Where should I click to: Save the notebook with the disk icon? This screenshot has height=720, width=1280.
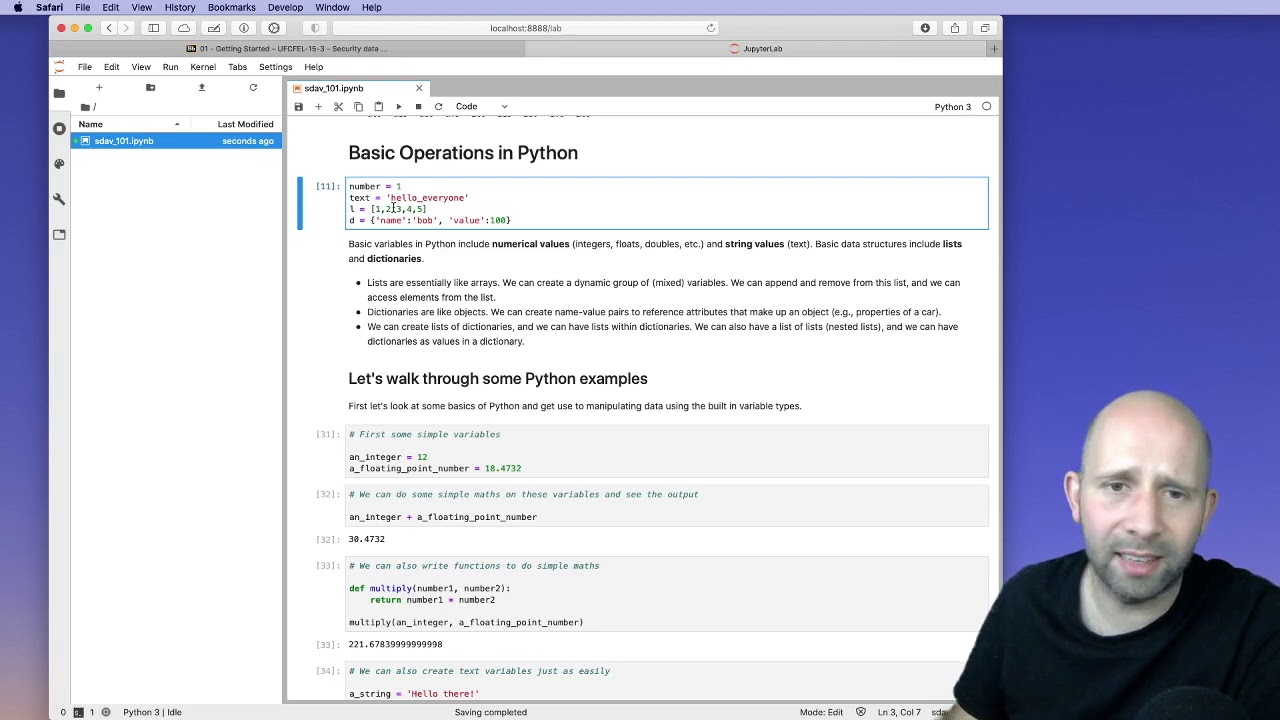click(x=298, y=106)
